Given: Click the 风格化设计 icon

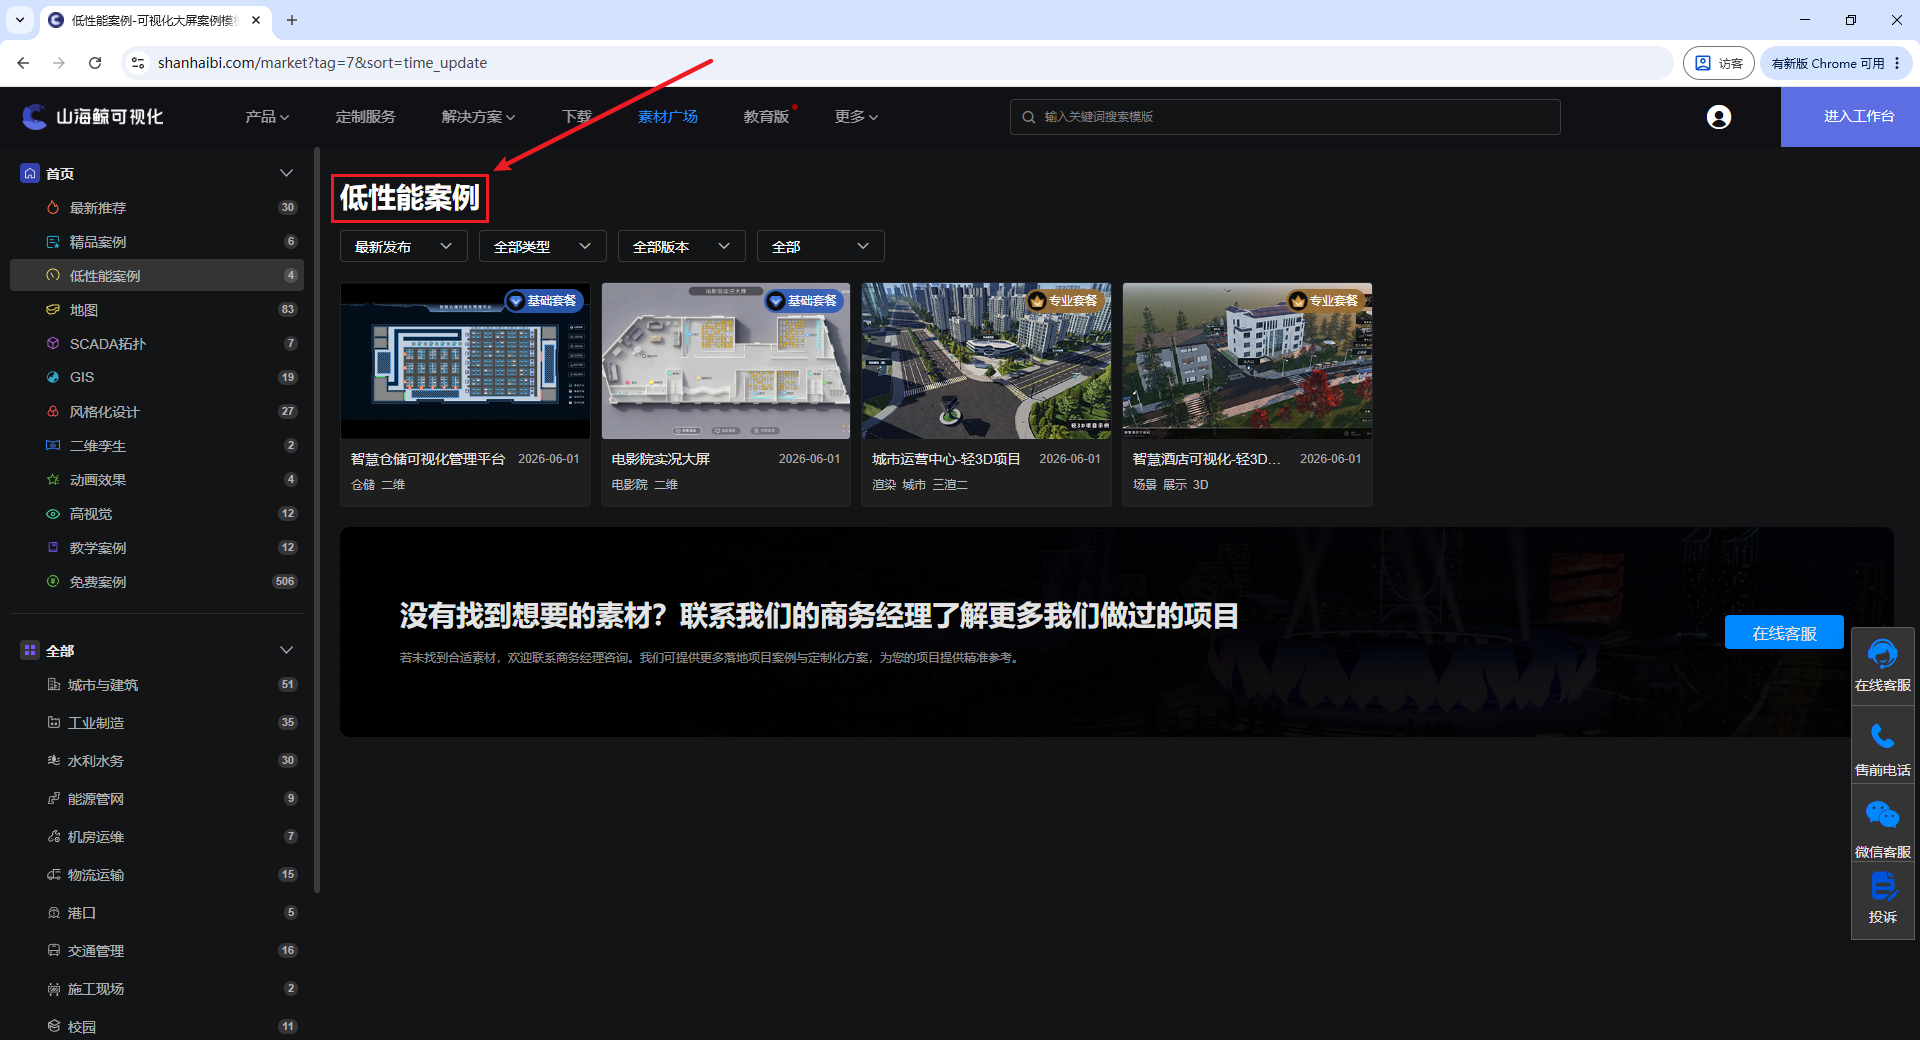Looking at the screenshot, I should tap(53, 411).
